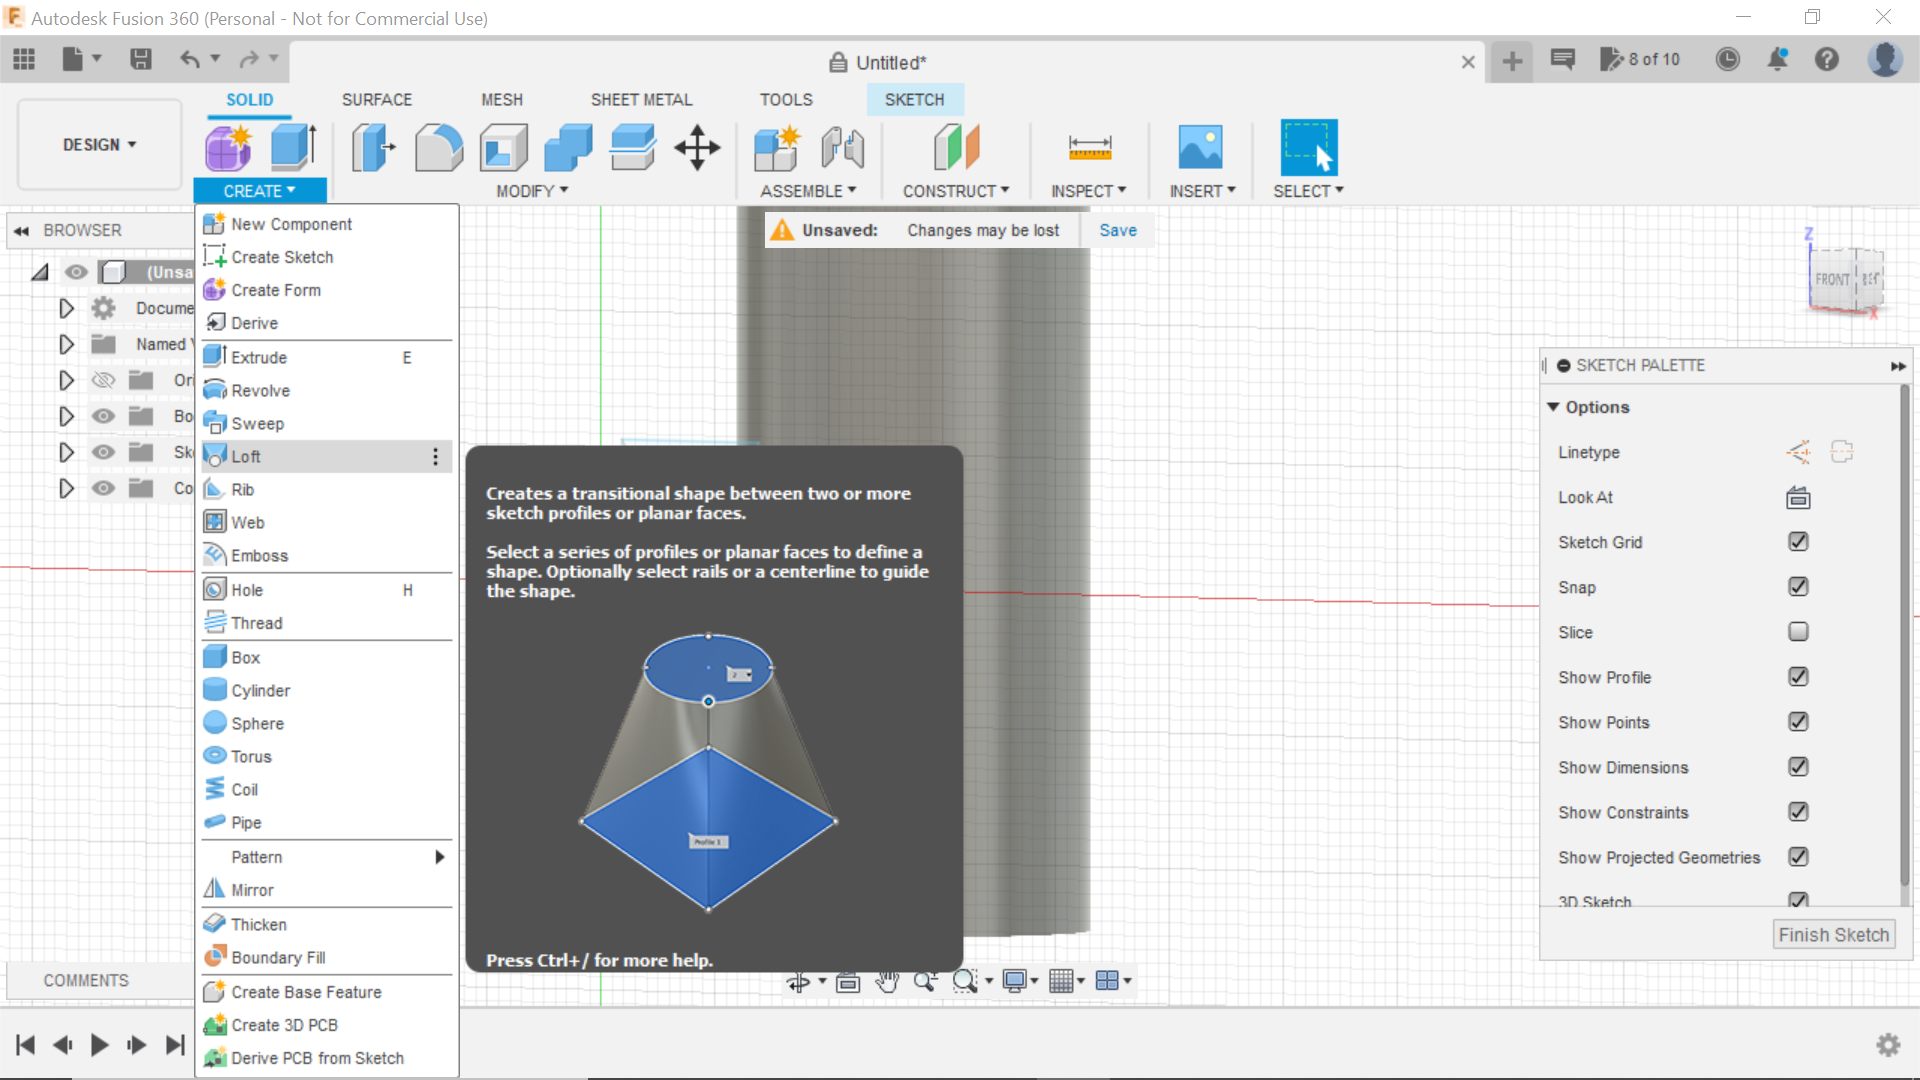Open the DESIGN workspace dropdown

tap(98, 144)
